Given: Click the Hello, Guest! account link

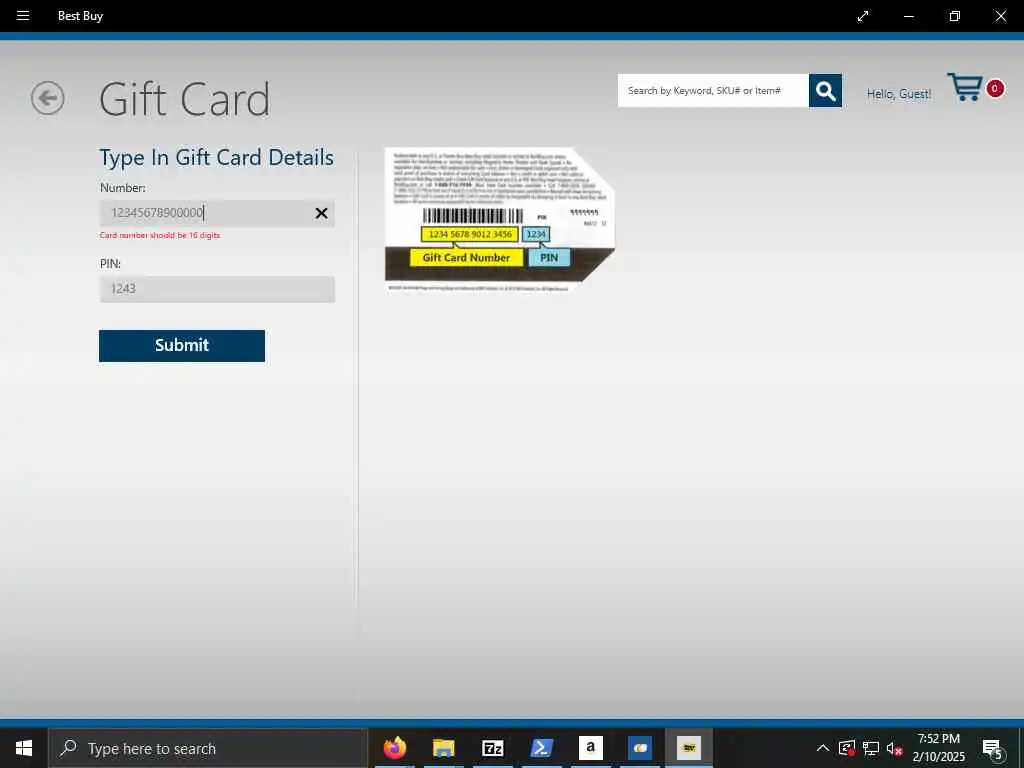Looking at the screenshot, I should click(899, 94).
